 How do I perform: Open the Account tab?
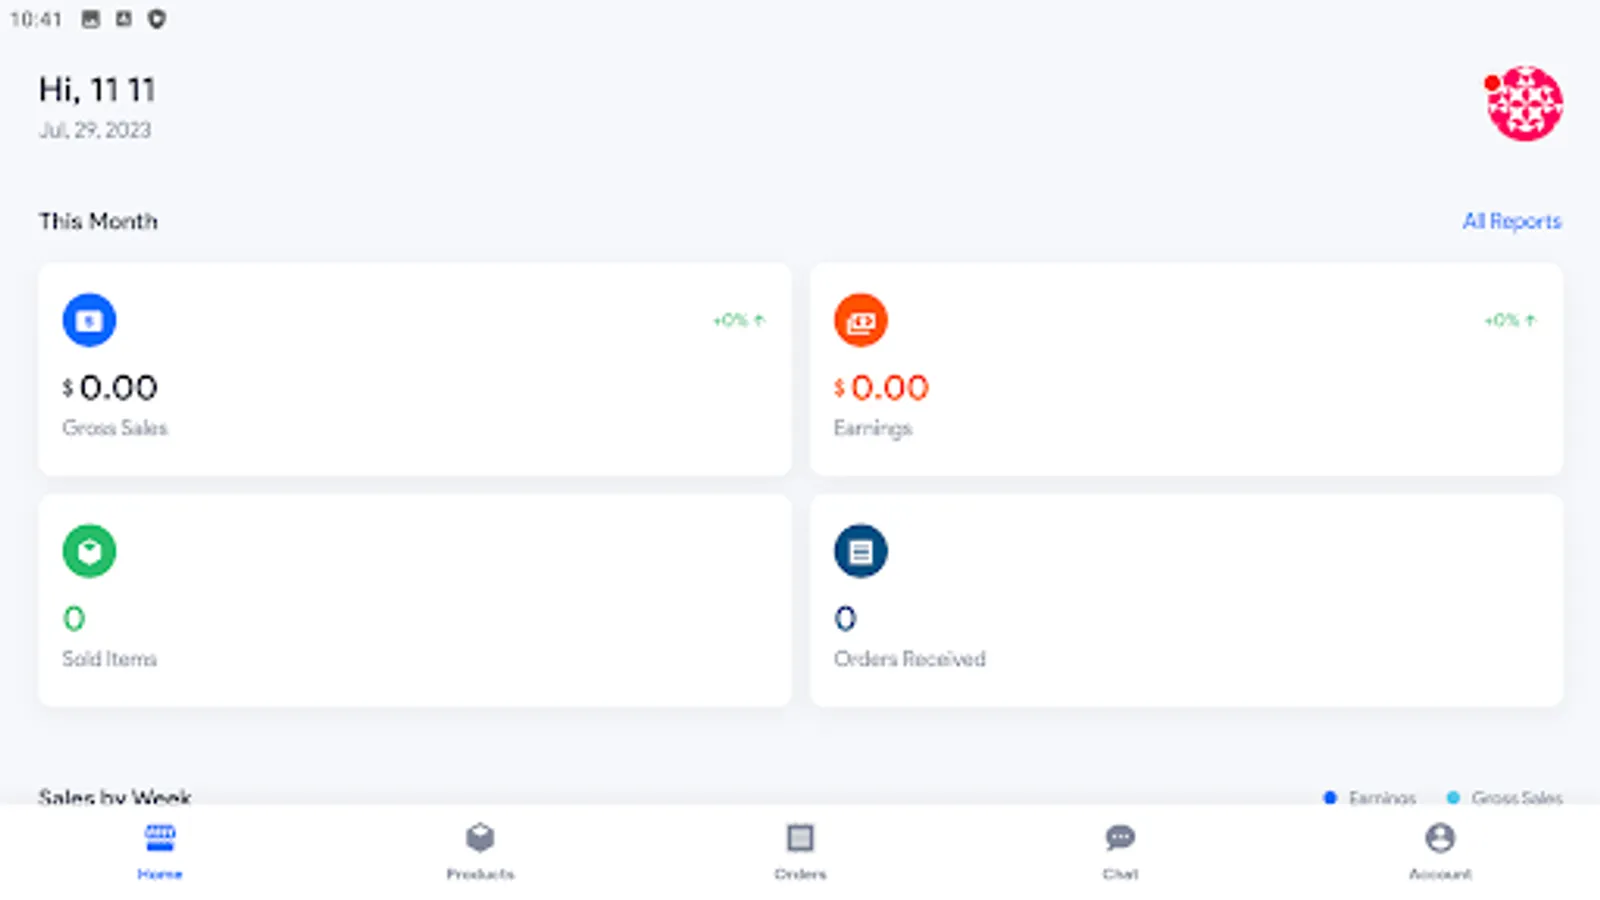[x=1440, y=850]
